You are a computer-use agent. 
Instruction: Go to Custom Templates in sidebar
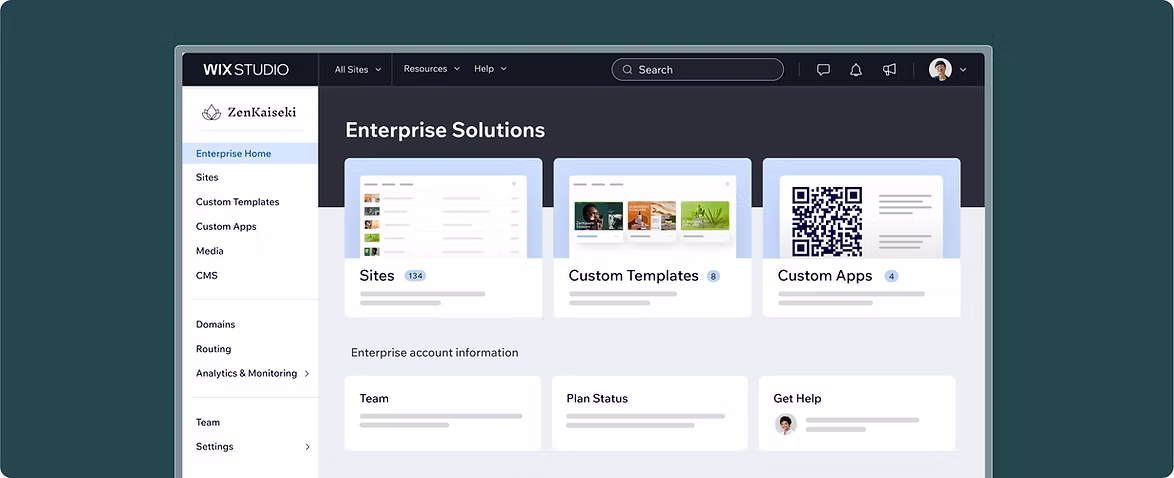(x=237, y=202)
